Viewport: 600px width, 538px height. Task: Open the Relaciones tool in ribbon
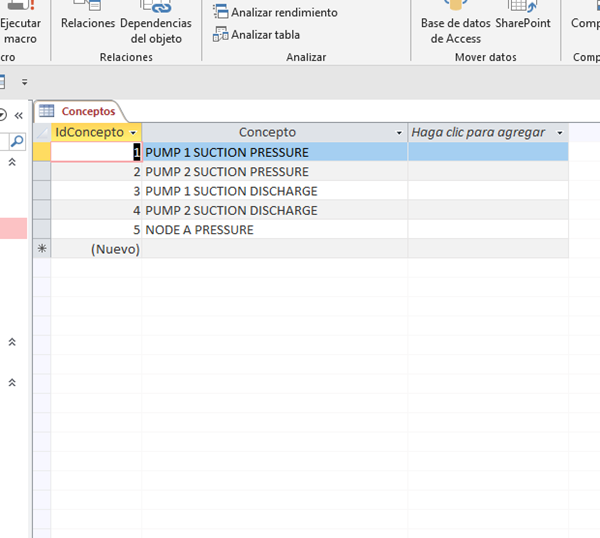(x=88, y=15)
